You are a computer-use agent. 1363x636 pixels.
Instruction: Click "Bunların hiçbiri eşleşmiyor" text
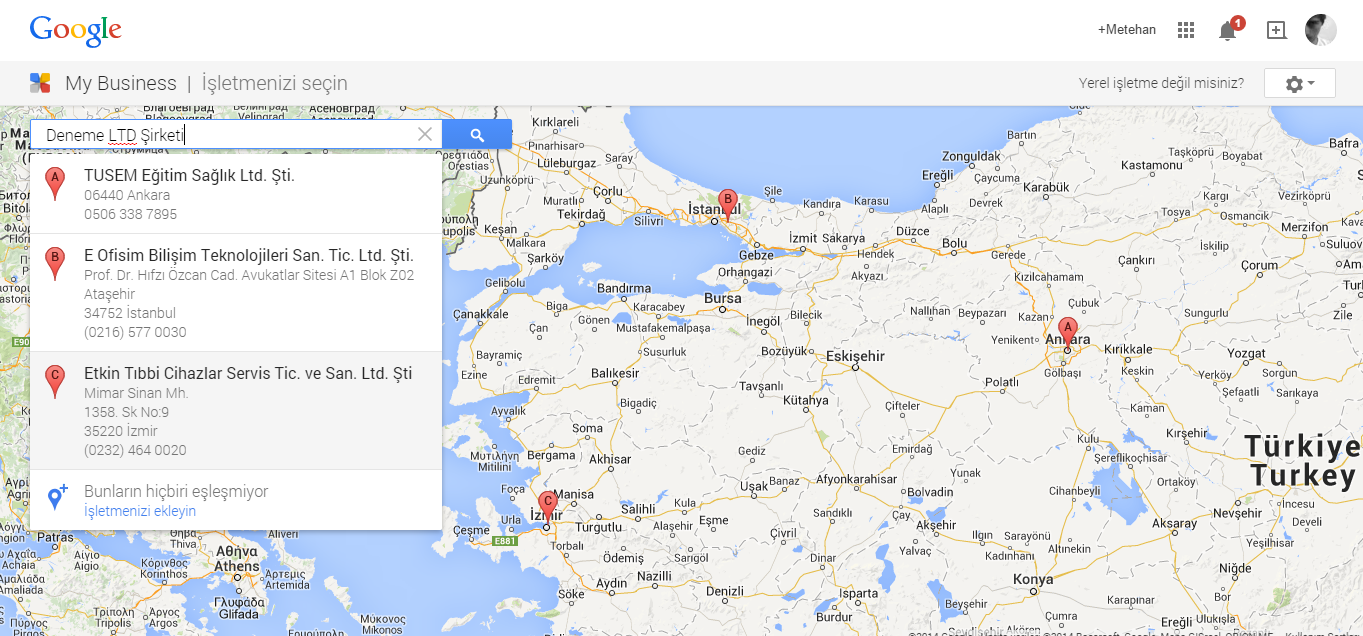click(x=176, y=491)
